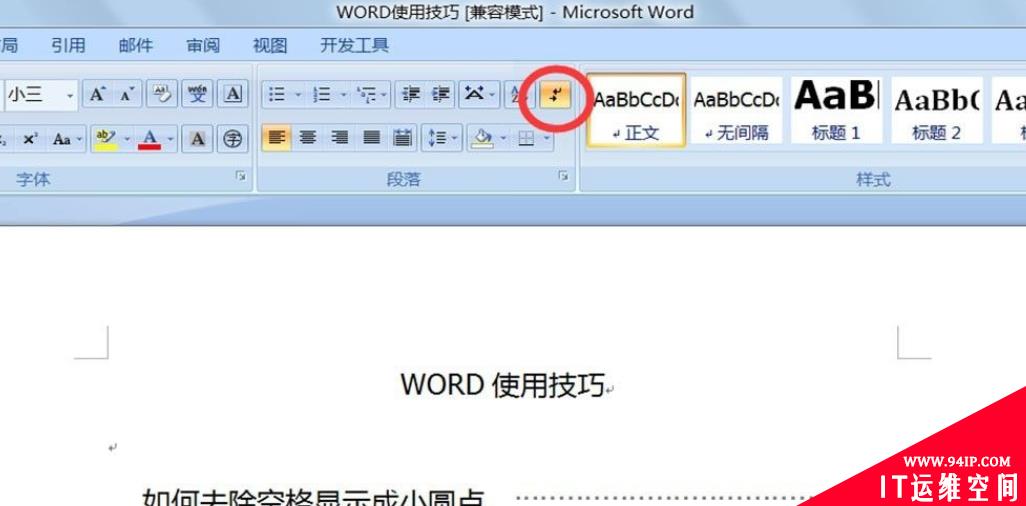Apply the 标题 1 style

[x=836, y=109]
